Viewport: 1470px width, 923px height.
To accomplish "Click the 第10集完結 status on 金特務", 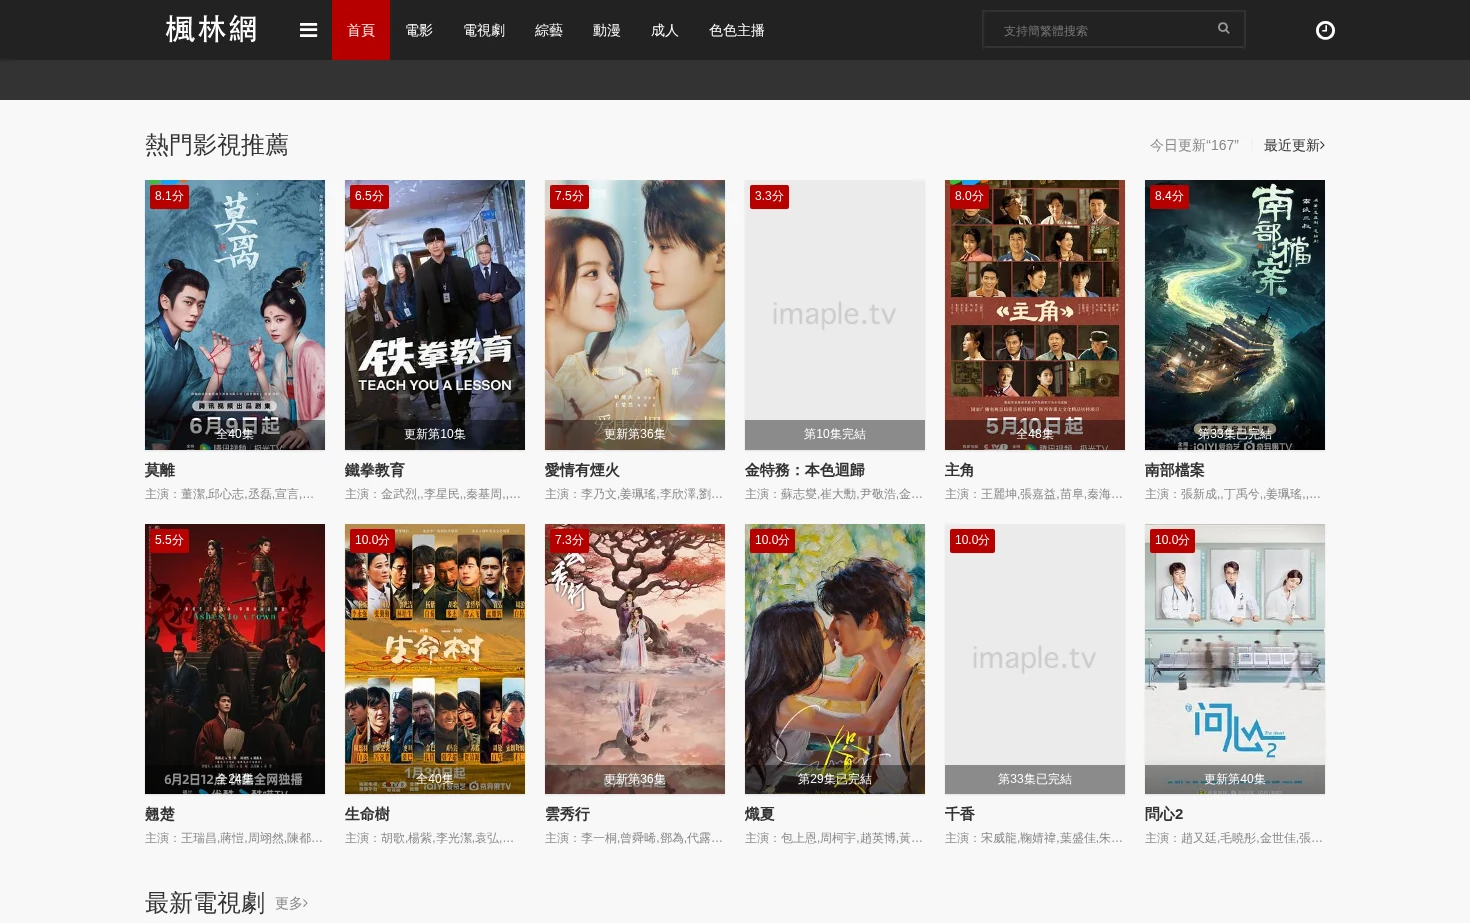I will coord(835,434).
